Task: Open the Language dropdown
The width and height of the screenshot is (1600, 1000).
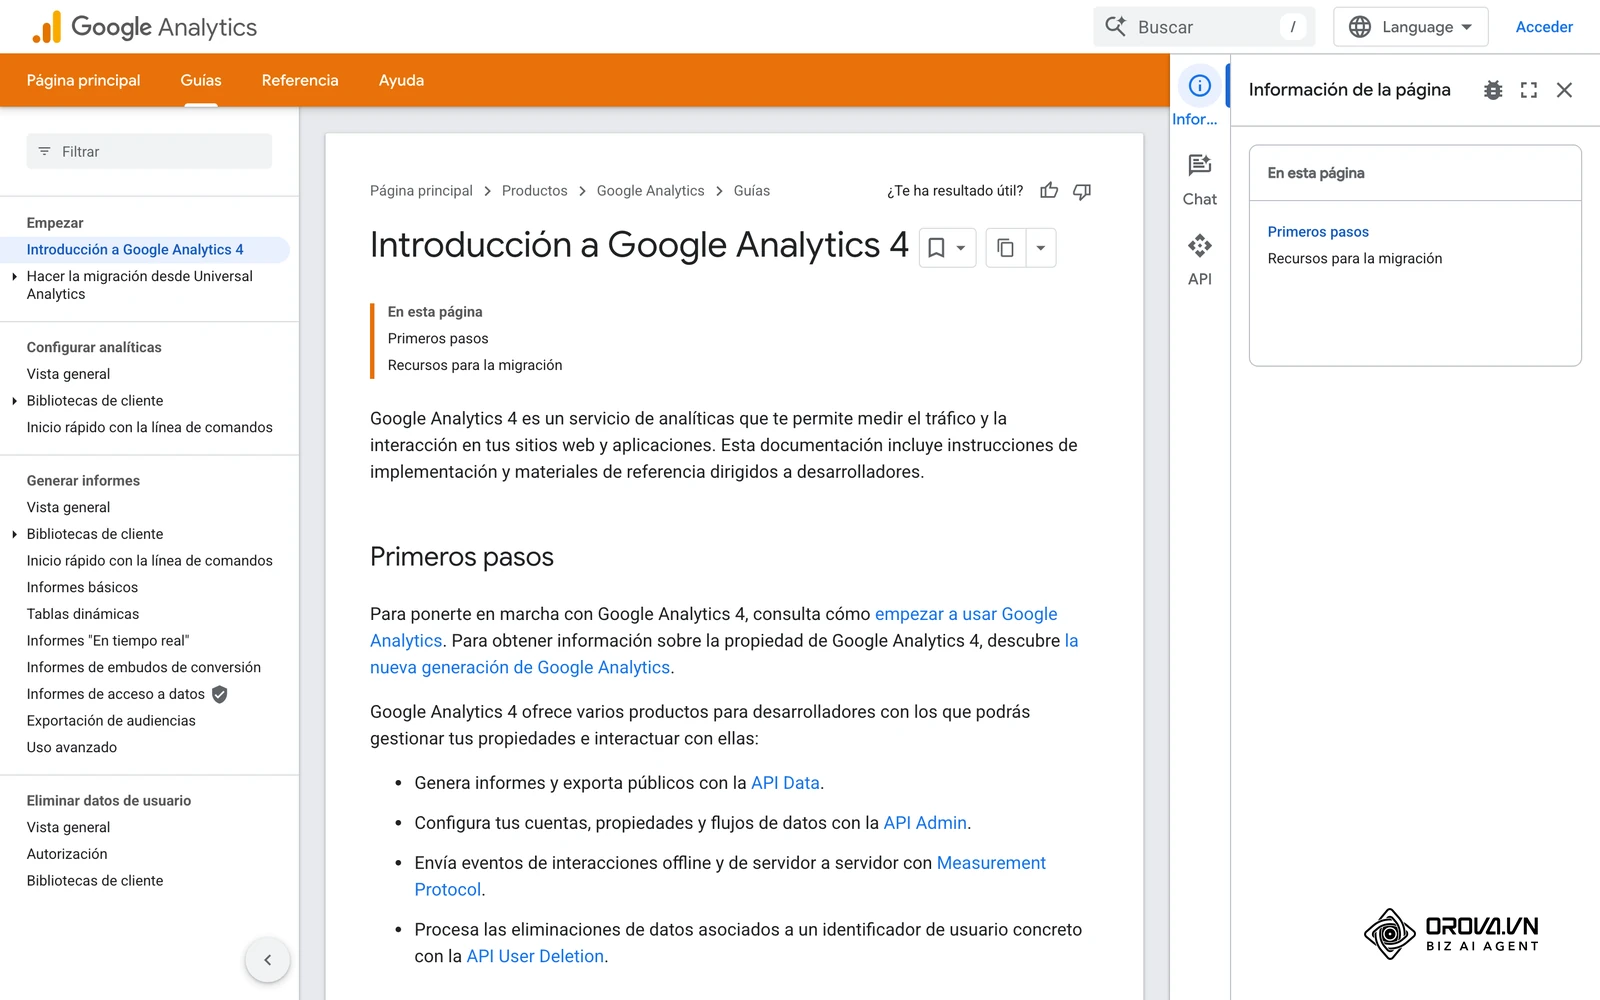Action: point(1411,27)
